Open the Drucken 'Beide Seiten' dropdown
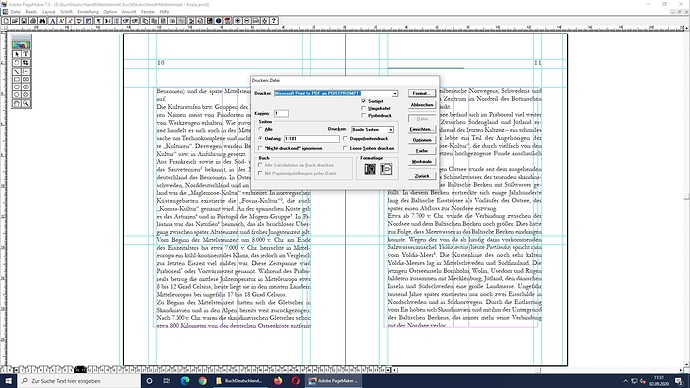The height and width of the screenshot is (388, 690). (390, 130)
